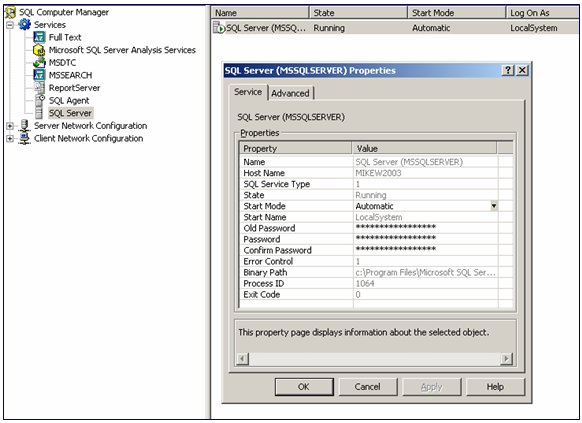This screenshot has height=423, width=582.
Task: Click the MIKEW2003 host name value
Action: point(378,173)
